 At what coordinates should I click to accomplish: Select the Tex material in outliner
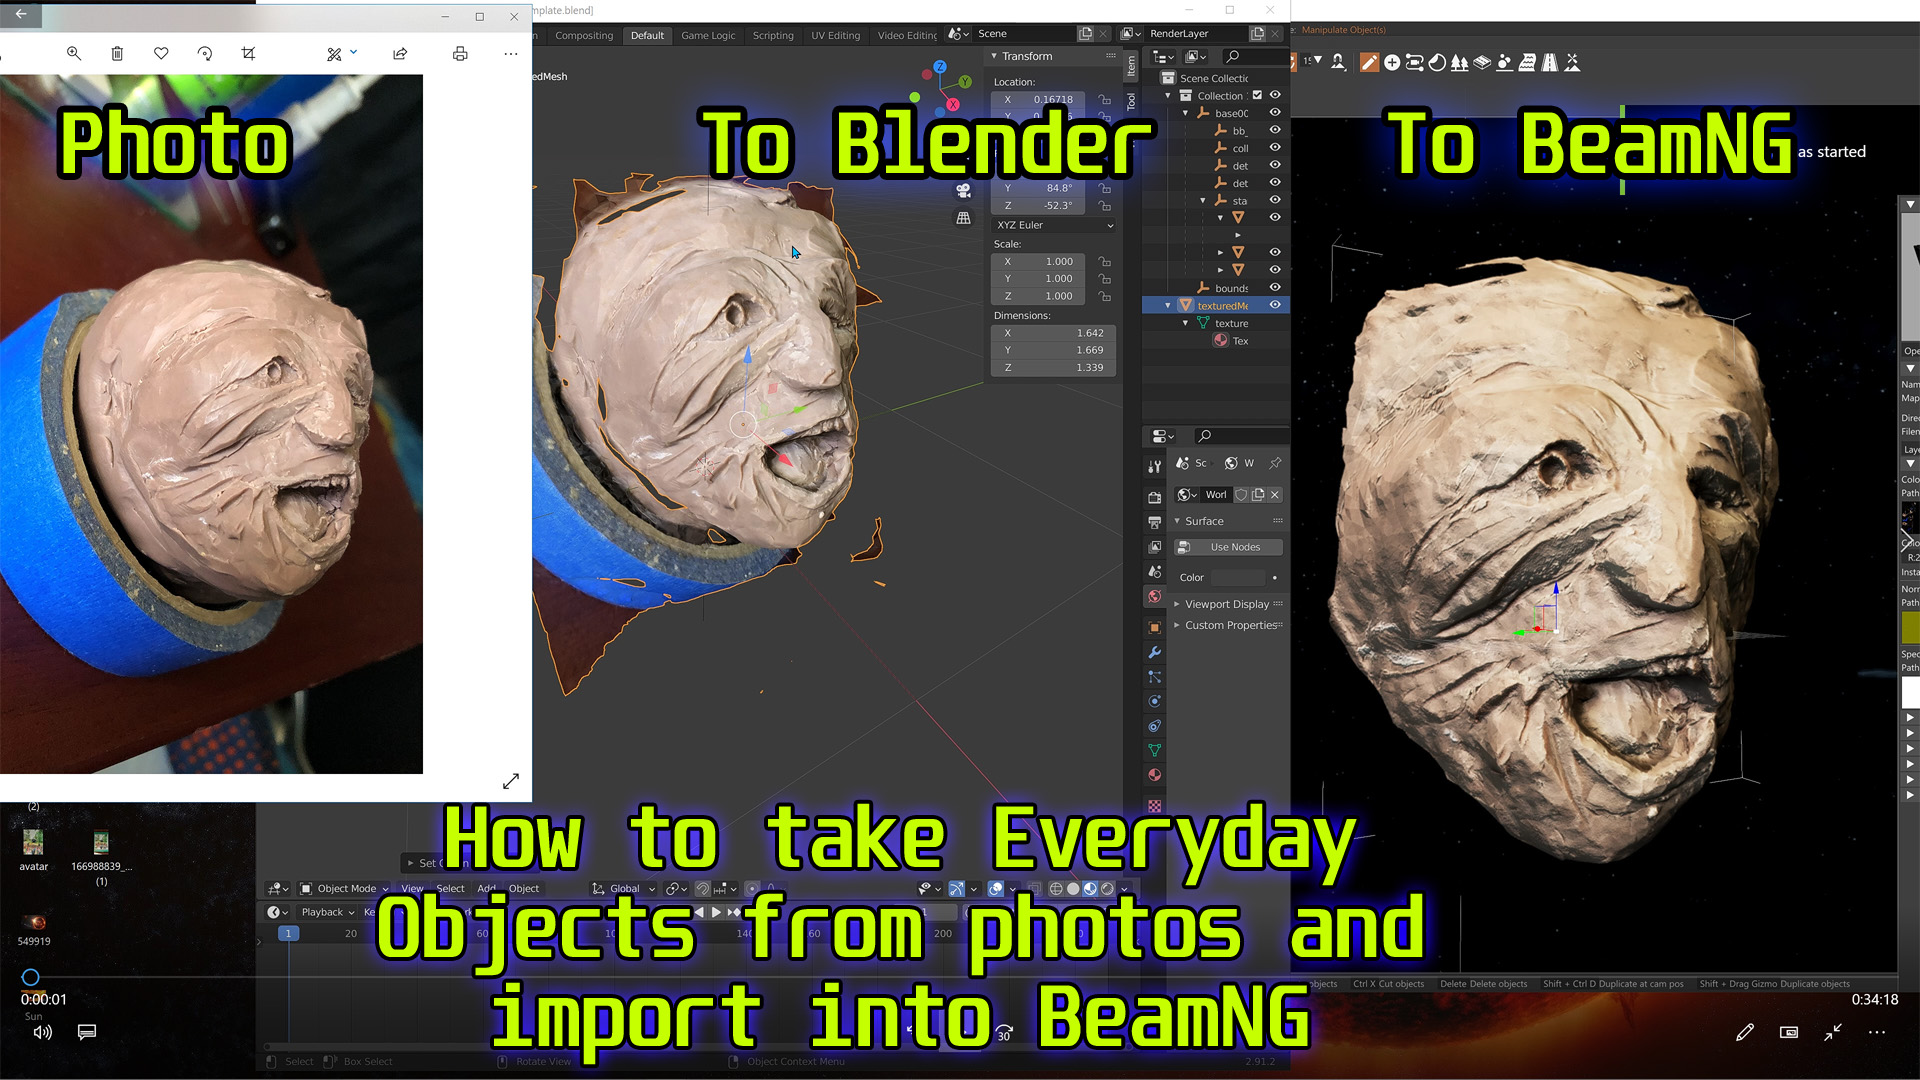(x=1240, y=341)
